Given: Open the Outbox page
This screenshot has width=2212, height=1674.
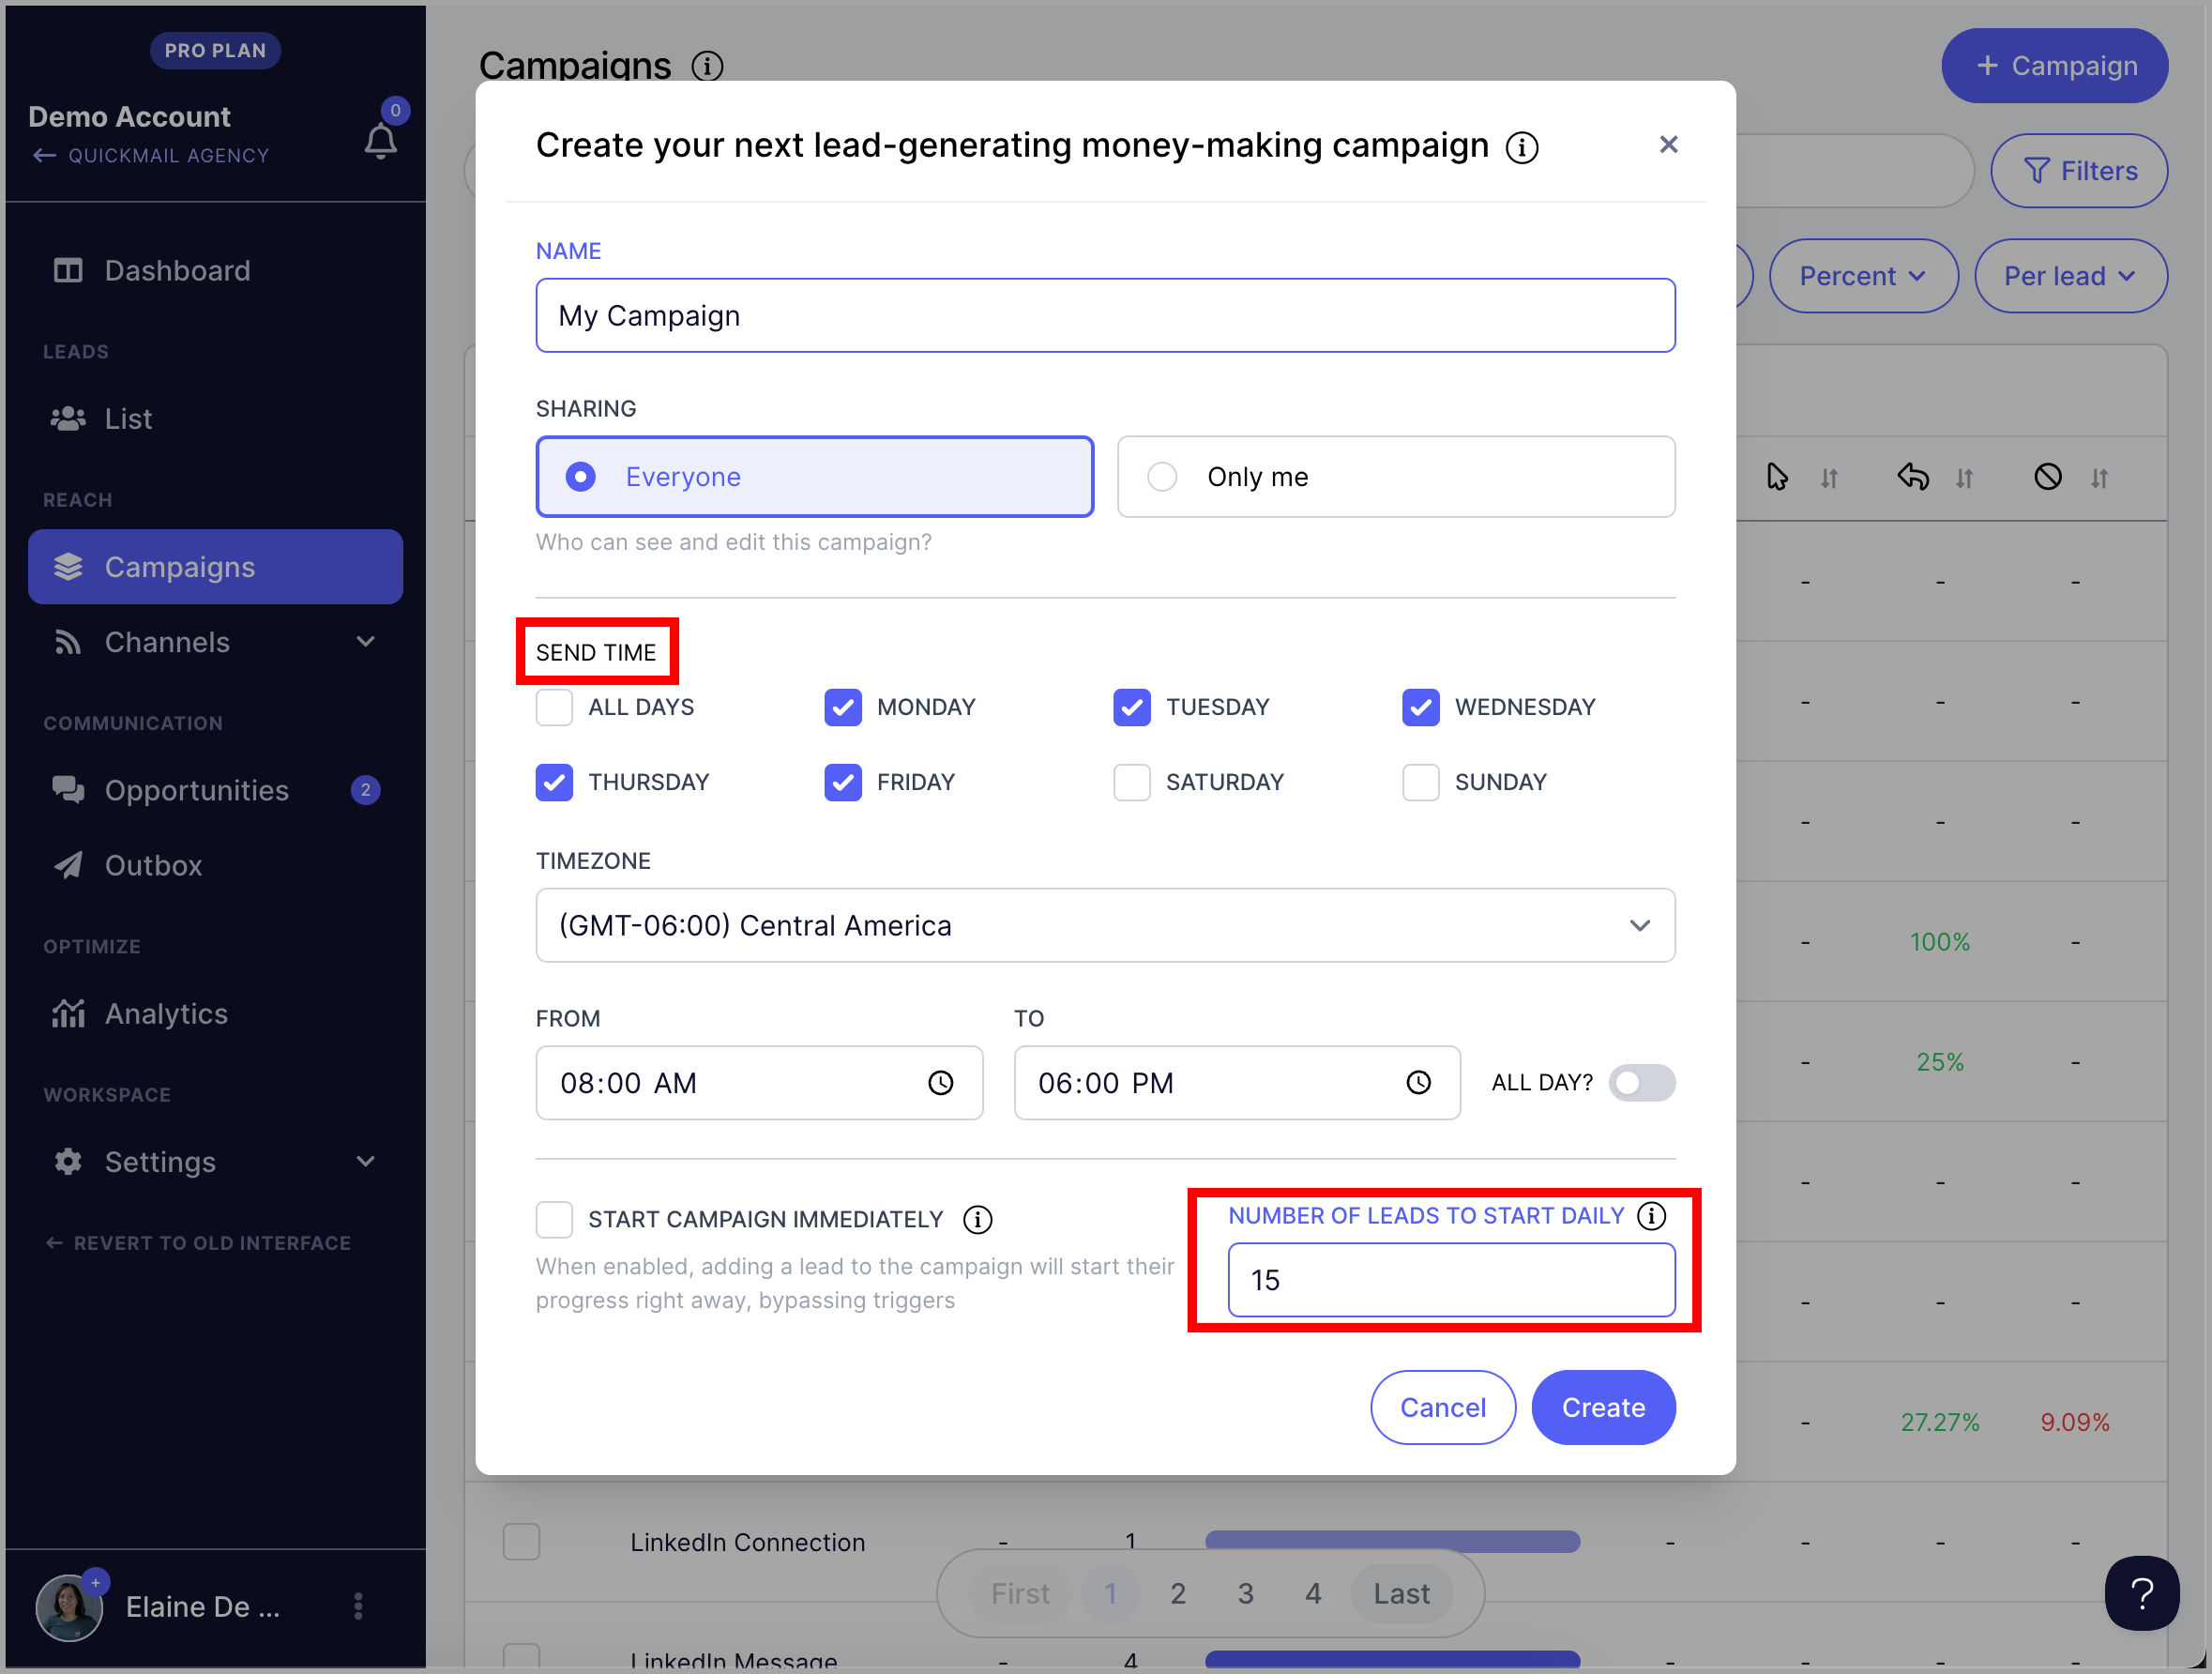Looking at the screenshot, I should (215, 865).
